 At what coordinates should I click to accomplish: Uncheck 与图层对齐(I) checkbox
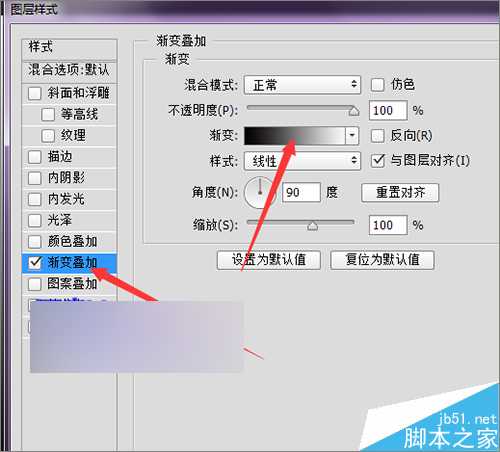coord(378,161)
